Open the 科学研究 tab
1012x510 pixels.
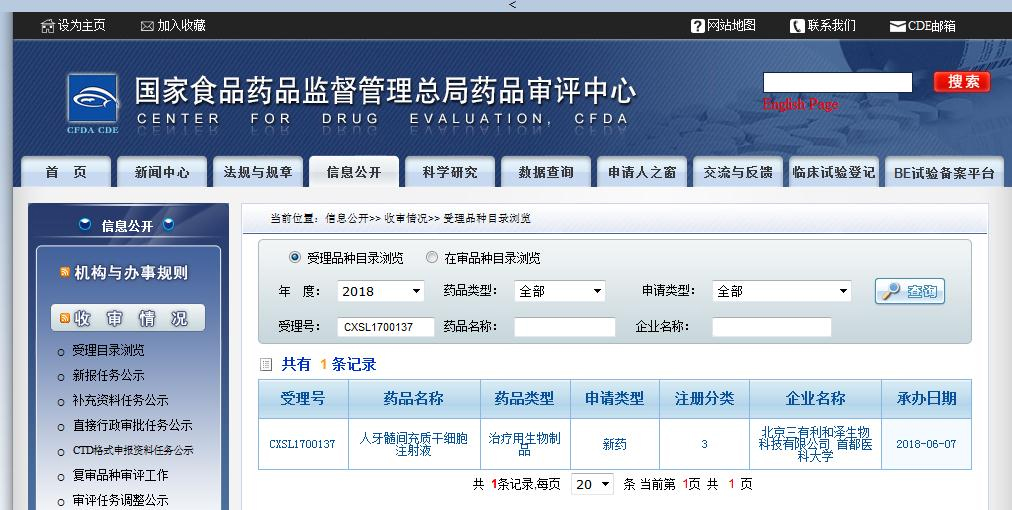450,172
